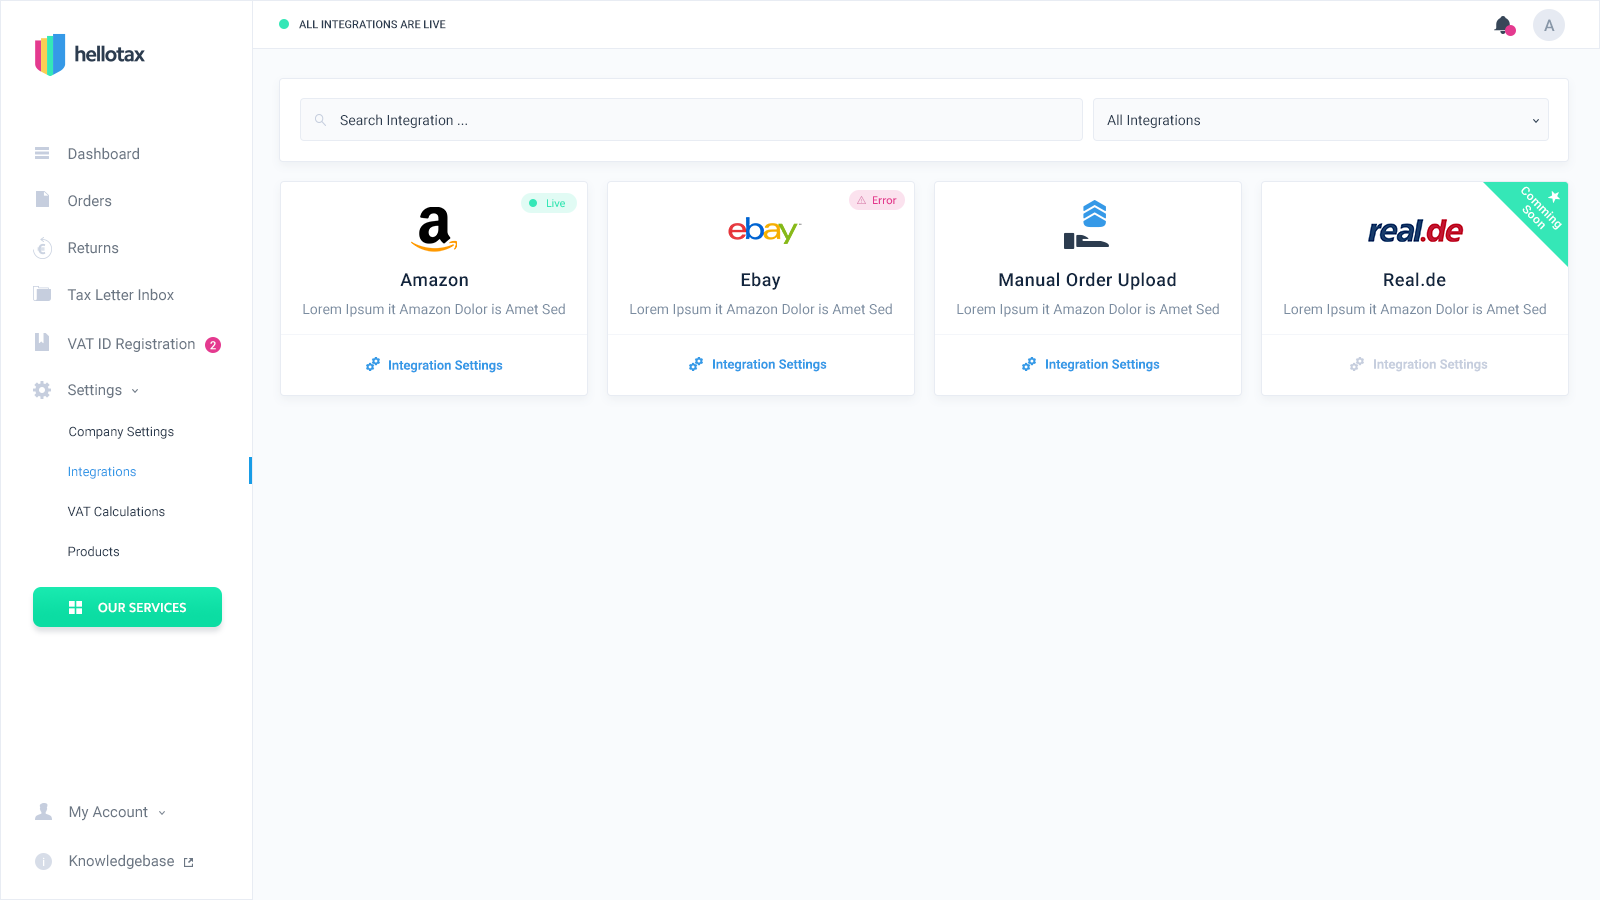Open the Knowledgebase link
This screenshot has height=900, width=1600.
pos(121,861)
